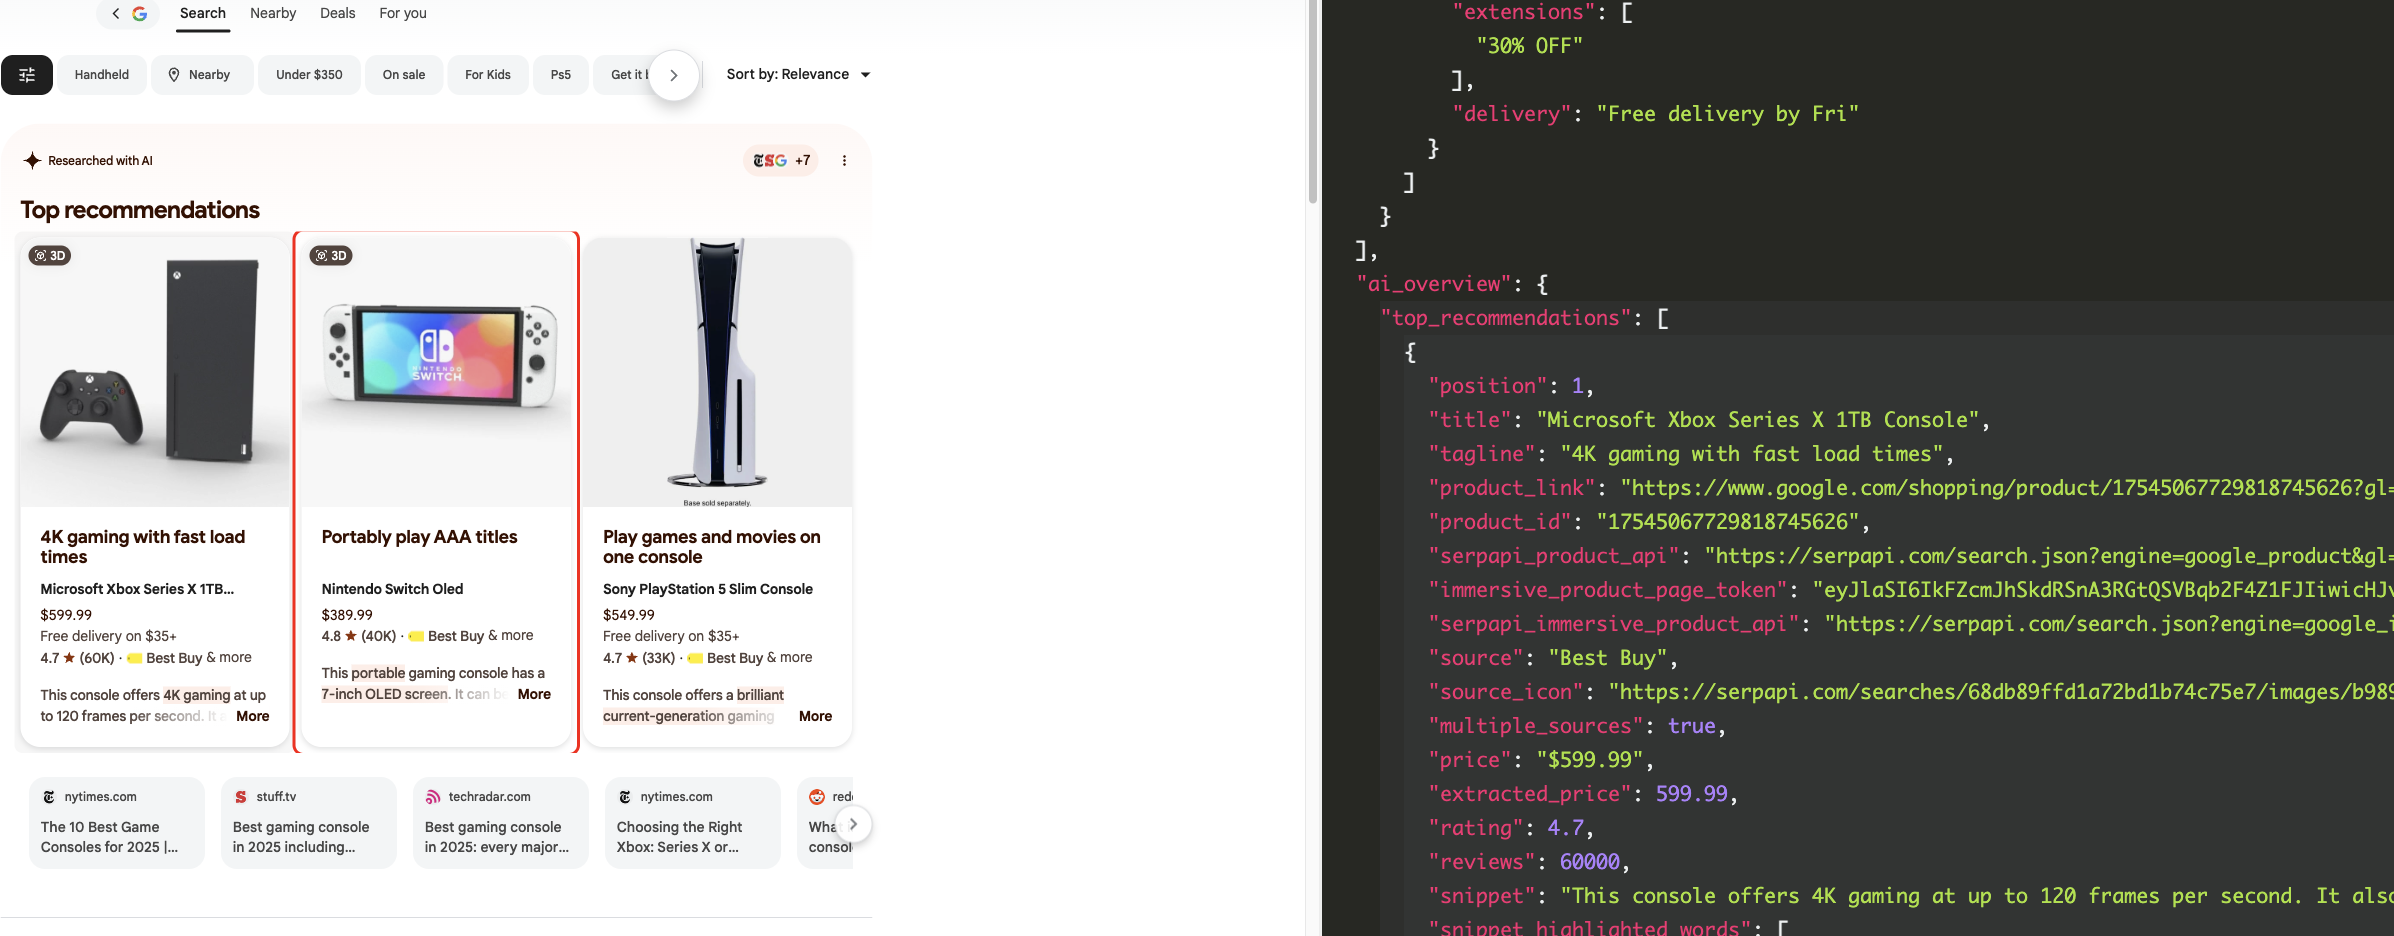
Task: Click the Reddit icon on source card
Action: tap(817, 797)
